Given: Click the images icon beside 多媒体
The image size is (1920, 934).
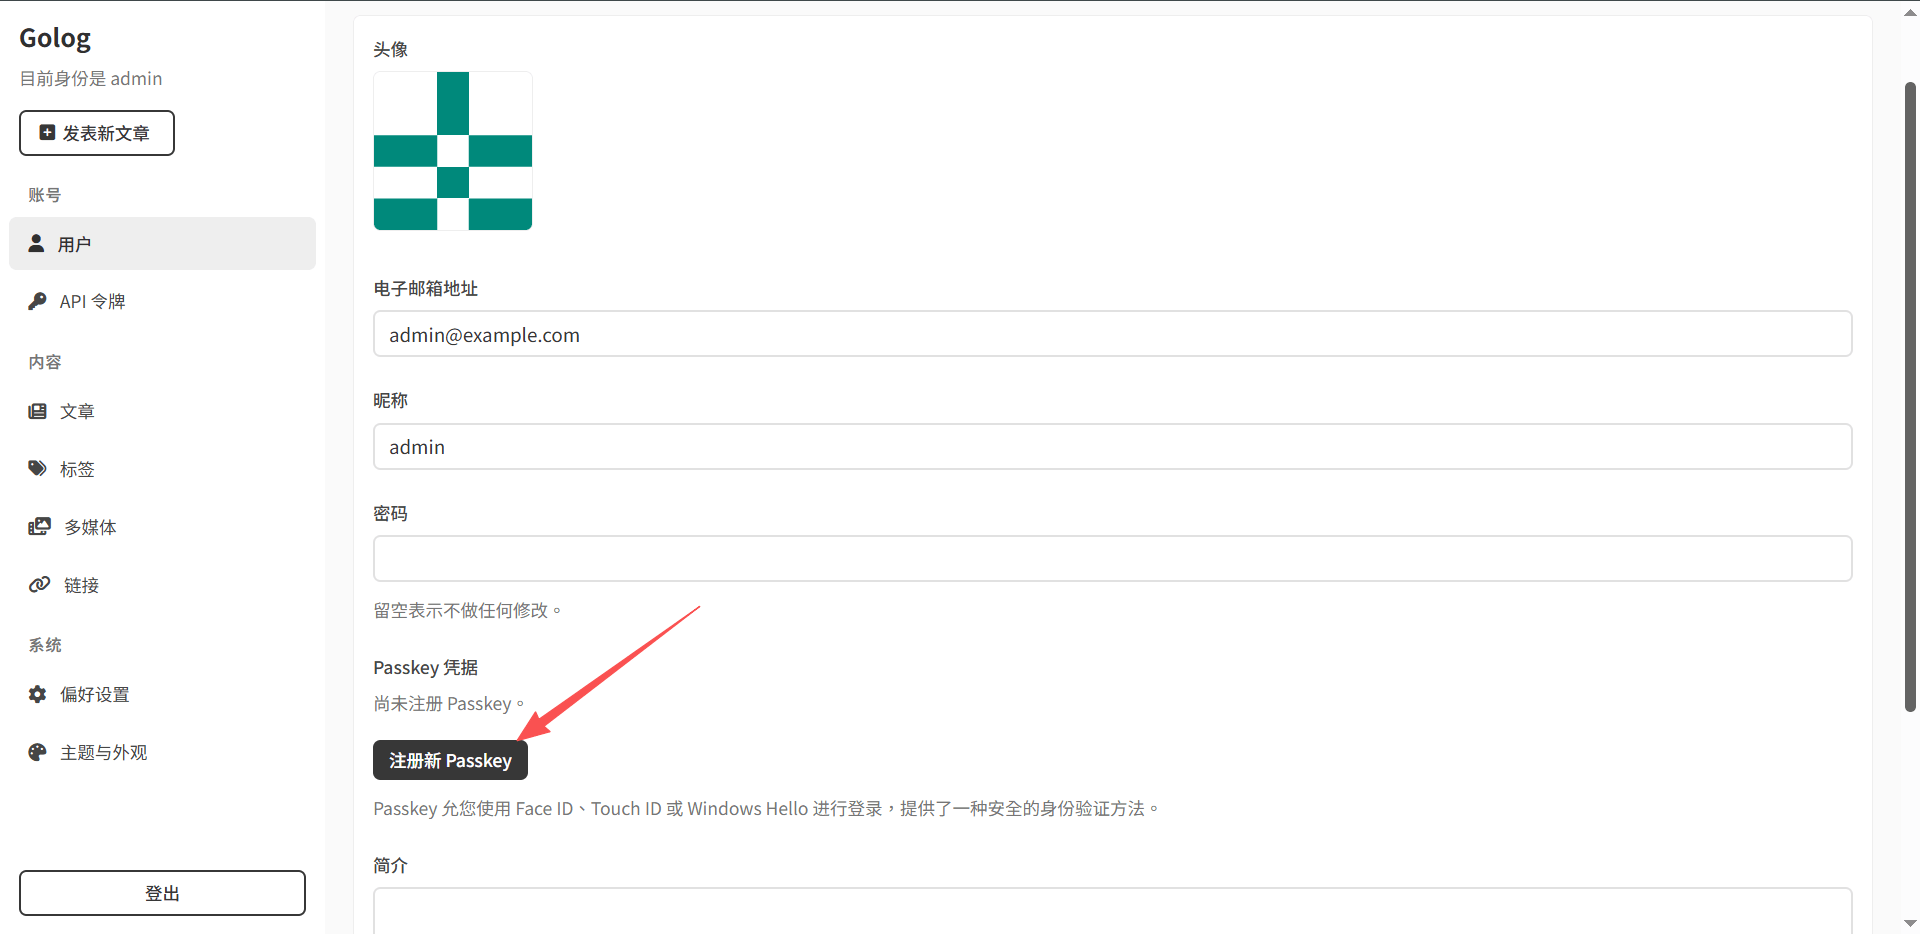Looking at the screenshot, I should (39, 526).
